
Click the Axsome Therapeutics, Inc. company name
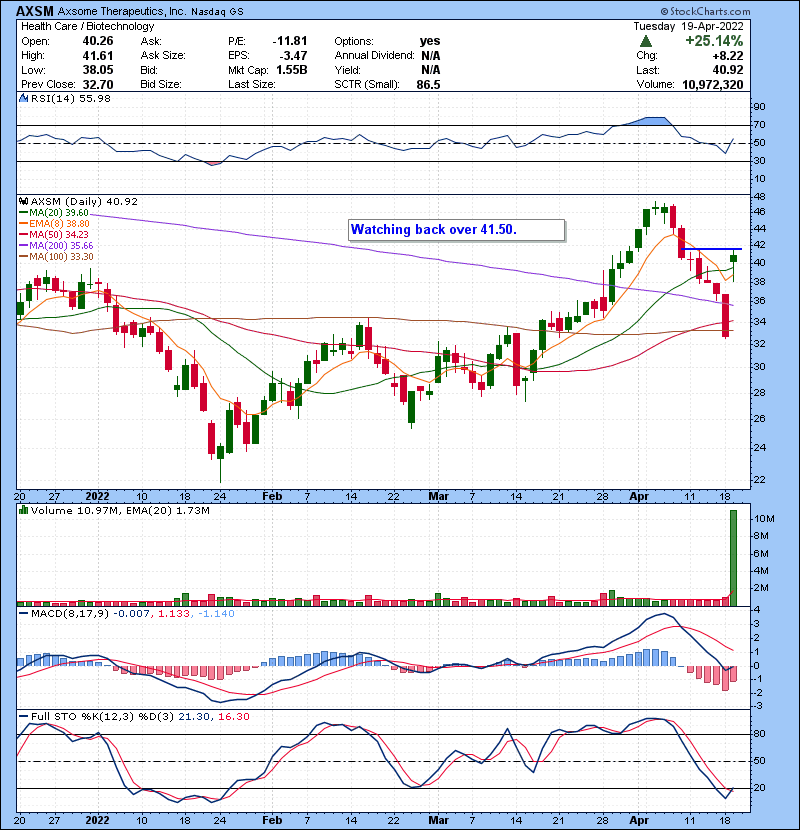coord(121,11)
